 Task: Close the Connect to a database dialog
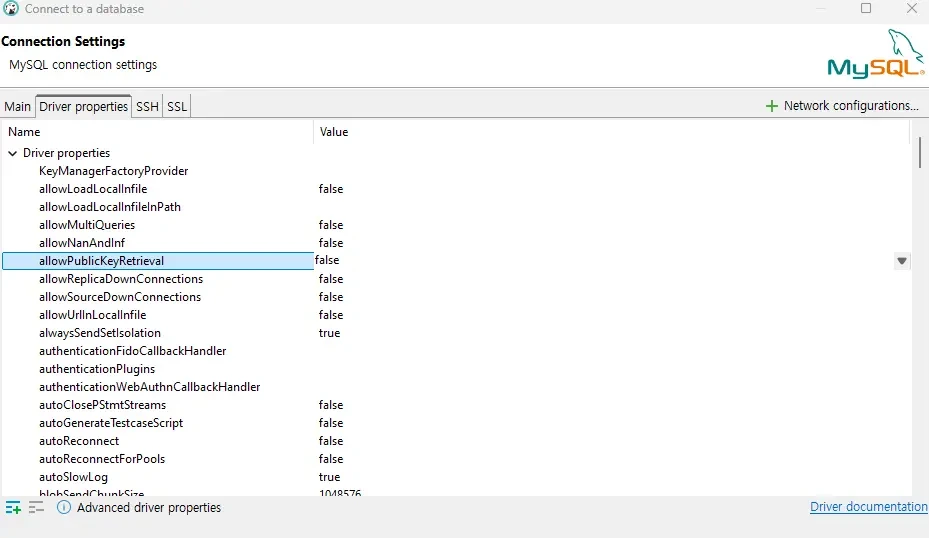coord(912,8)
